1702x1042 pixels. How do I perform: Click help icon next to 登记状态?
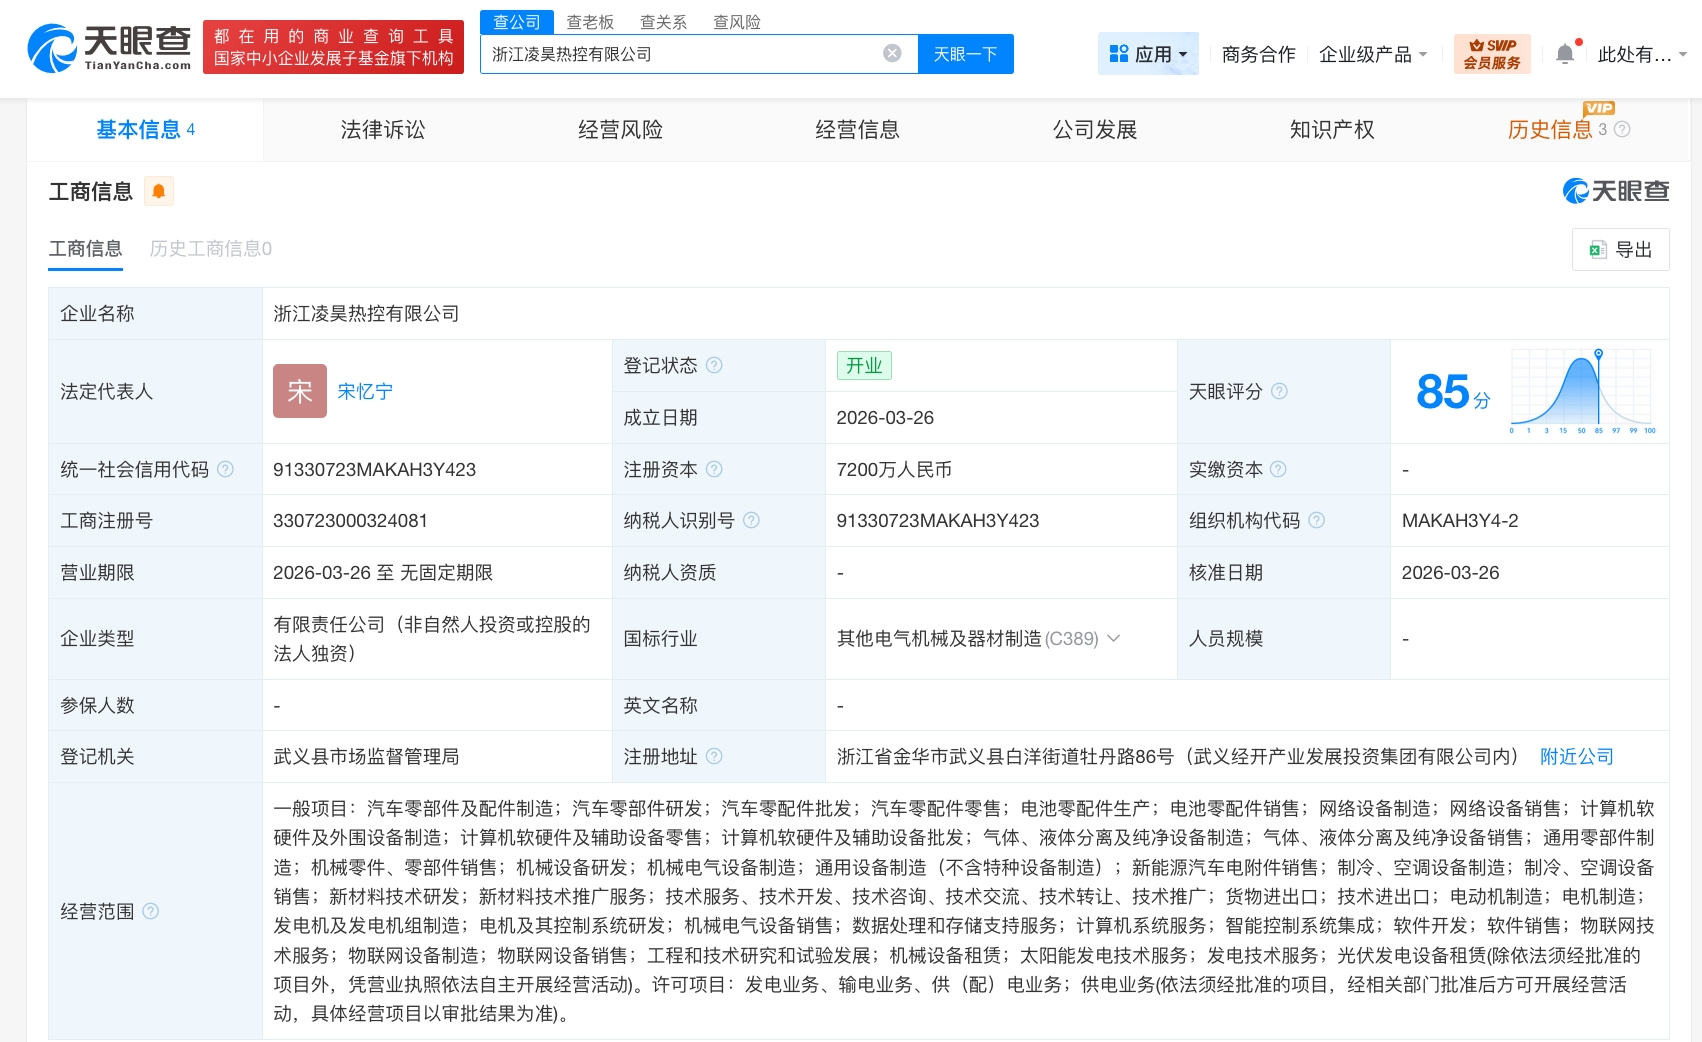714,365
